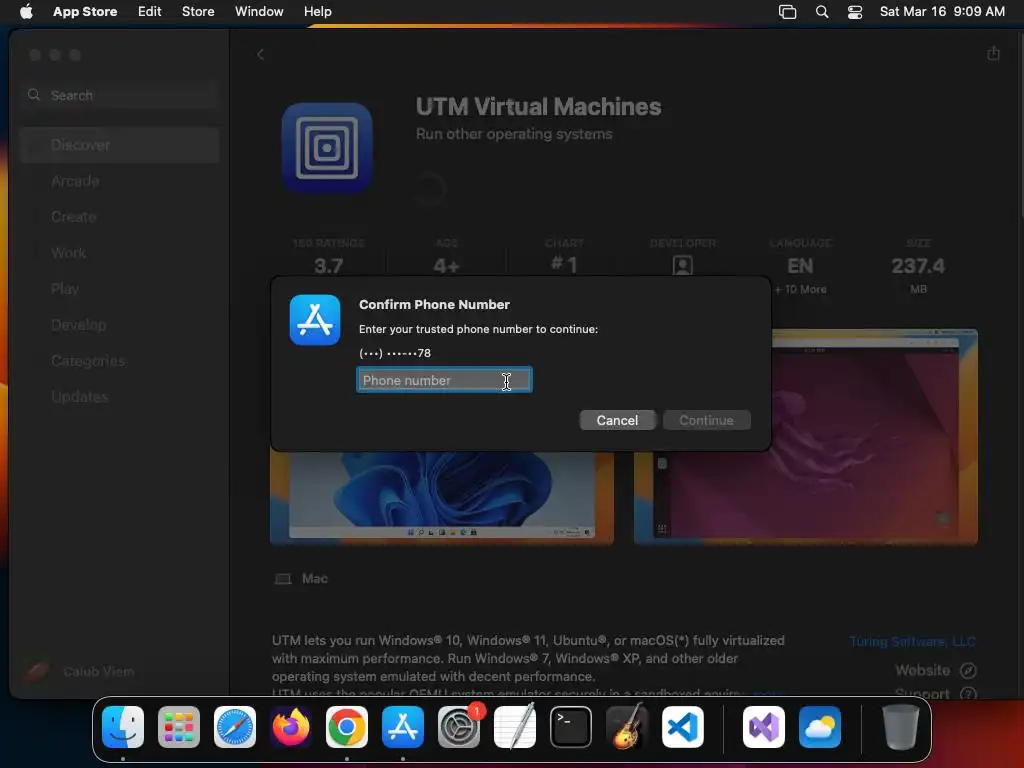Click the App Store icon in dialog
The width and height of the screenshot is (1024, 768).
(315, 319)
